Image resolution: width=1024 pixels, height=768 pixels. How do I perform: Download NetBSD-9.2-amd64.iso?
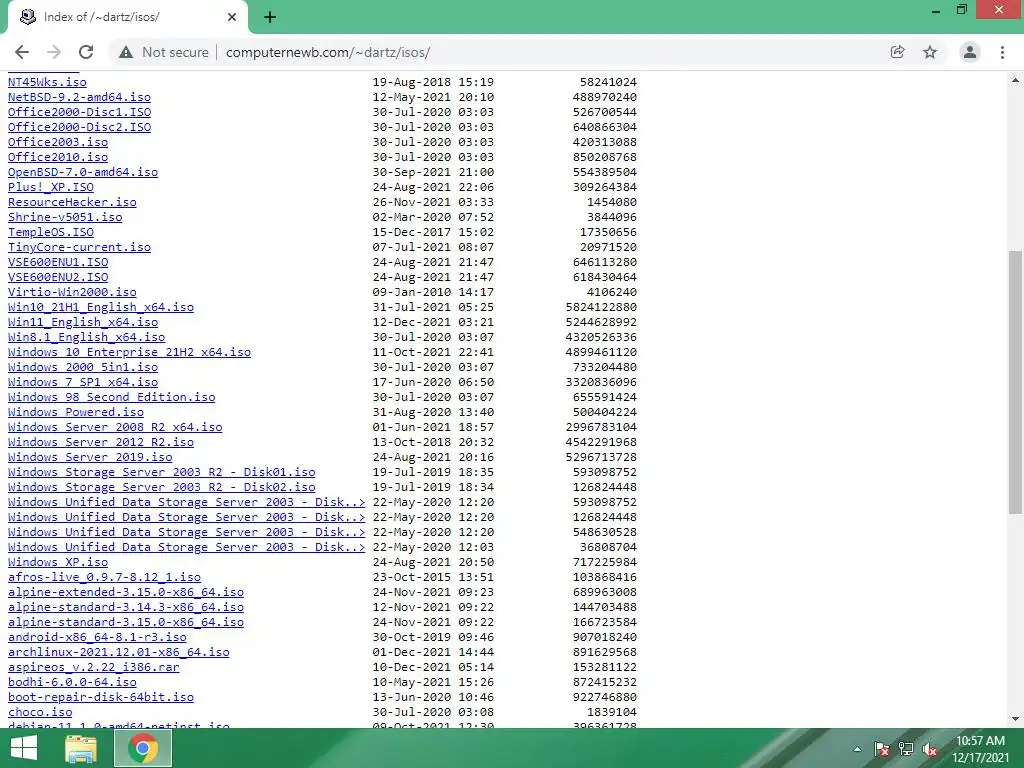coord(79,97)
